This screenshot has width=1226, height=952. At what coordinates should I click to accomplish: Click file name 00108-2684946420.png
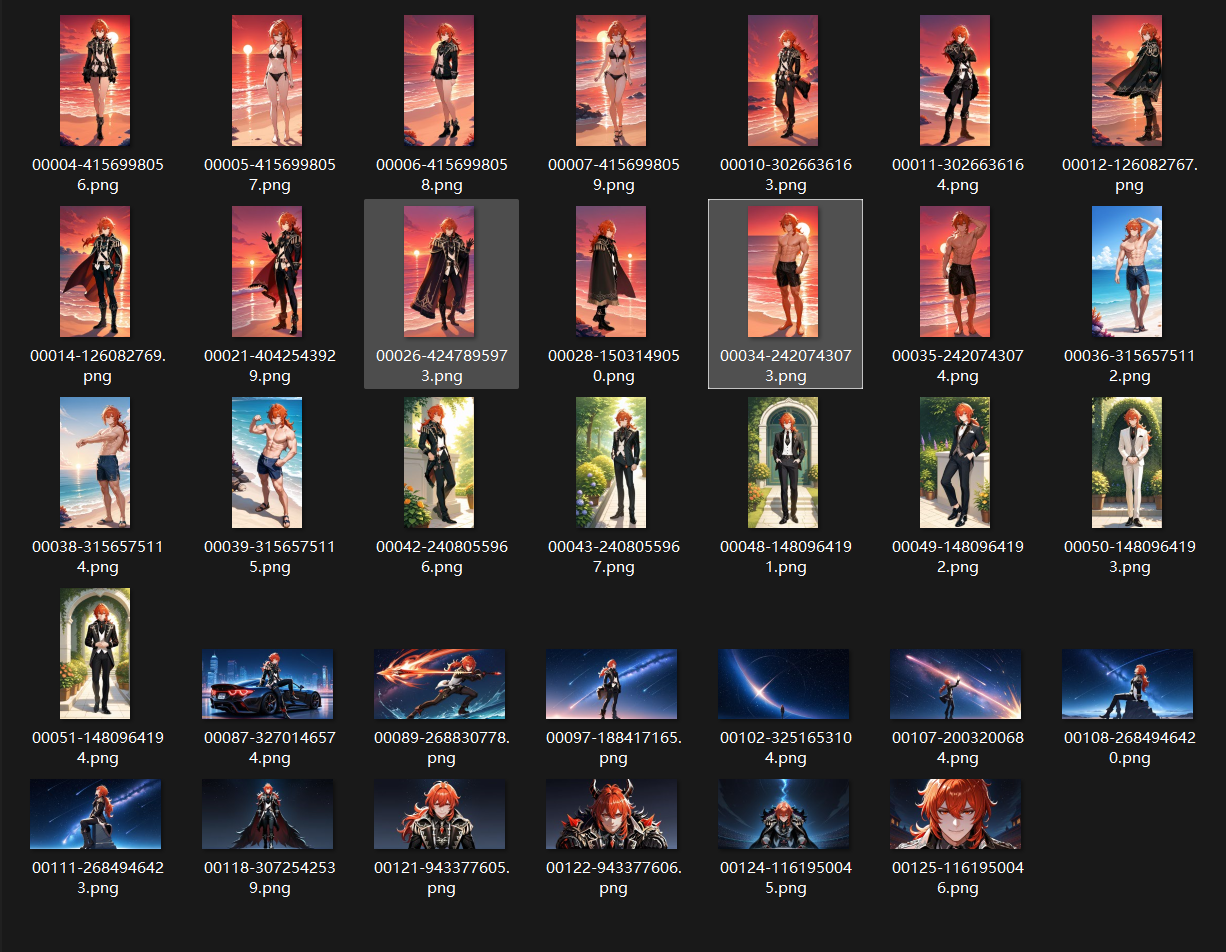(1129, 748)
